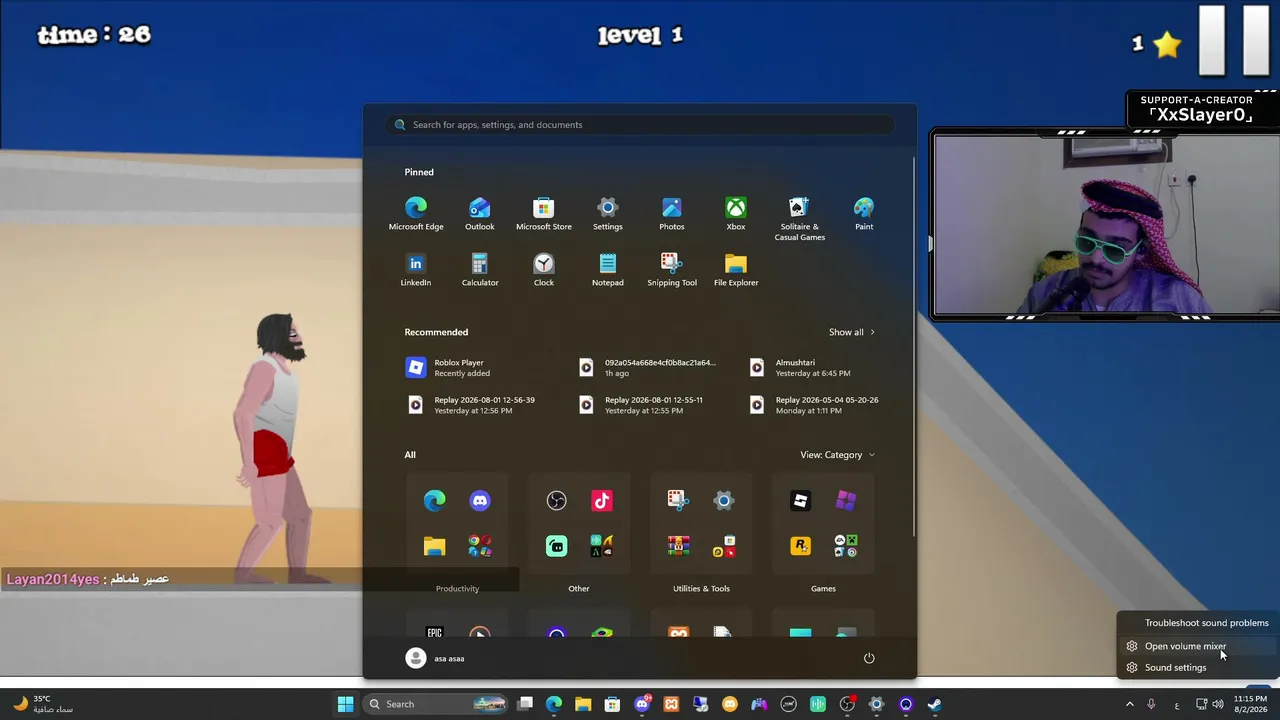Viewport: 1280px width, 720px height.
Task: Open the pinned Settings app
Action: 608,214
